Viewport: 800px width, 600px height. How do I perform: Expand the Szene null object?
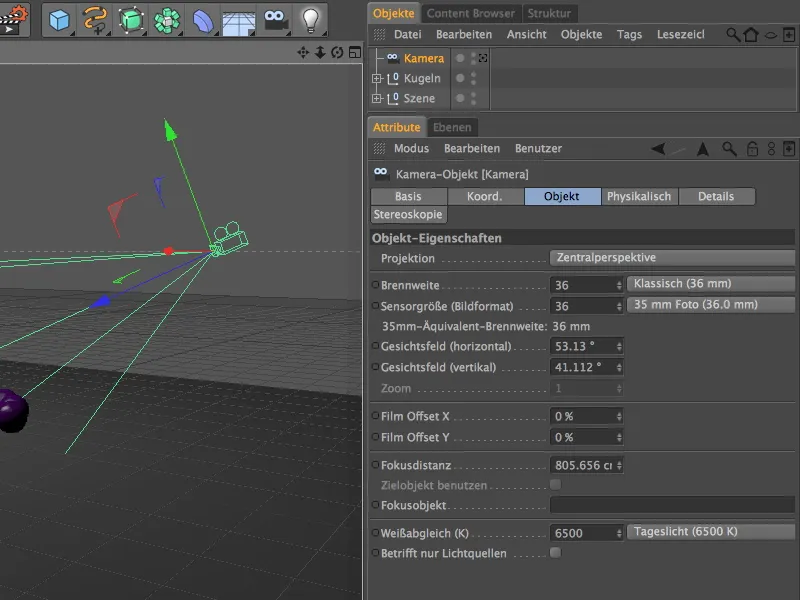377,98
